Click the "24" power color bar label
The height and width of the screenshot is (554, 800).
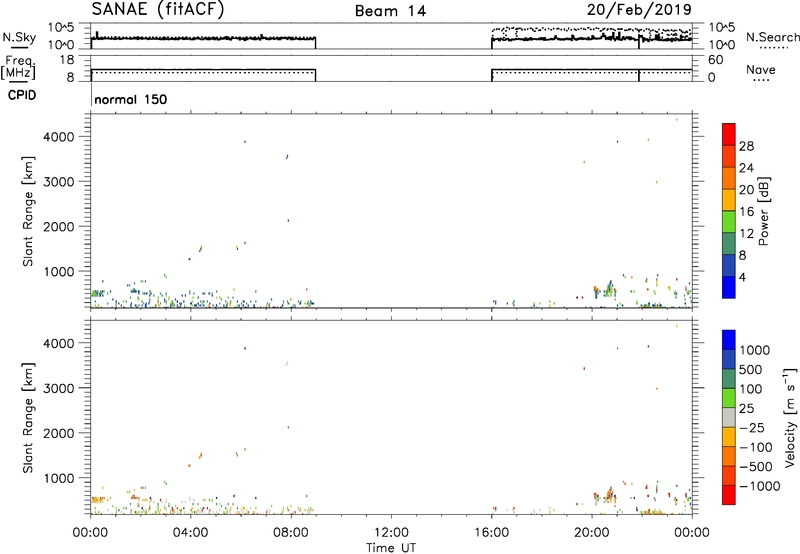tap(746, 168)
